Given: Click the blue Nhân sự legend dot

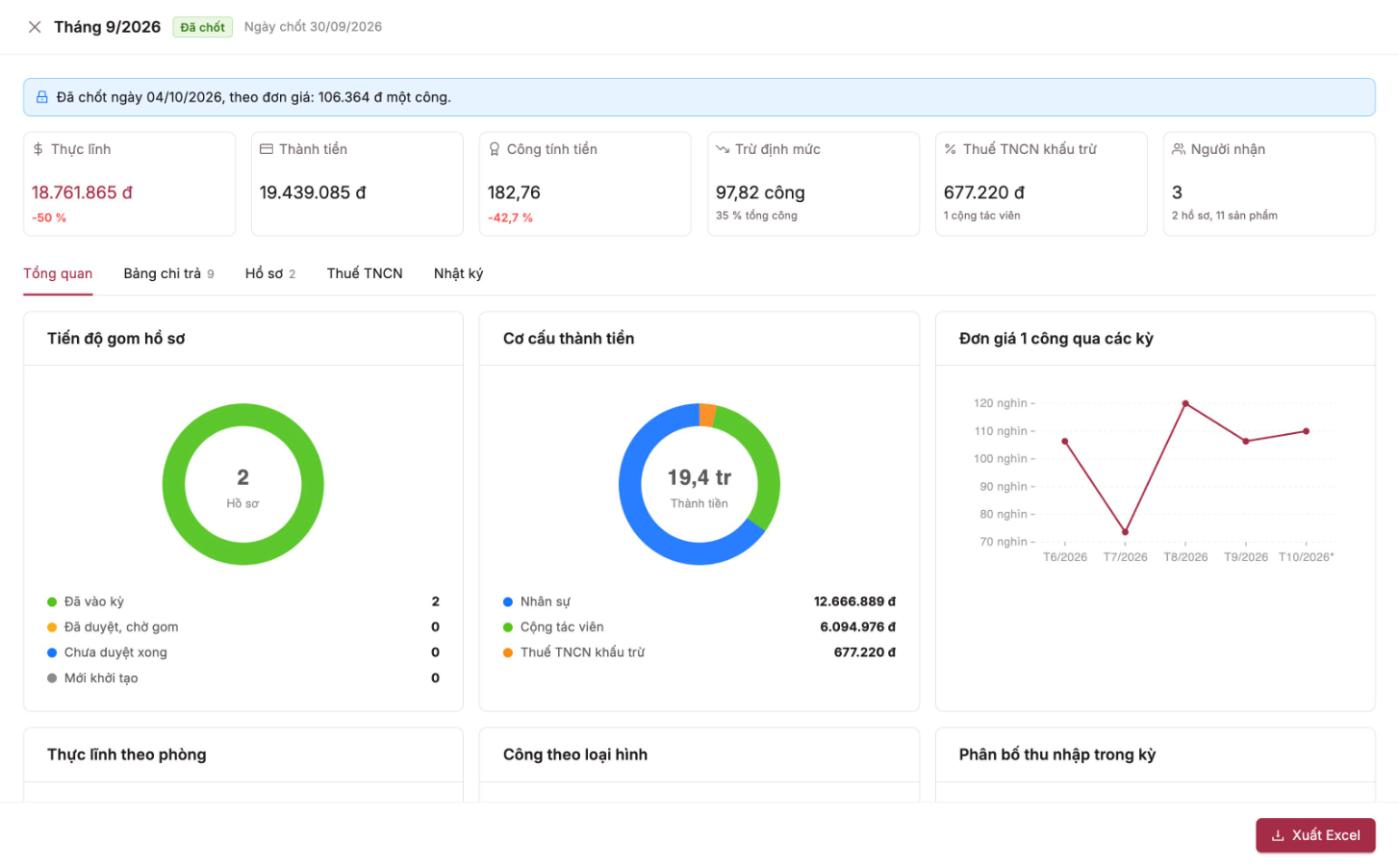Looking at the screenshot, I should (508, 602).
